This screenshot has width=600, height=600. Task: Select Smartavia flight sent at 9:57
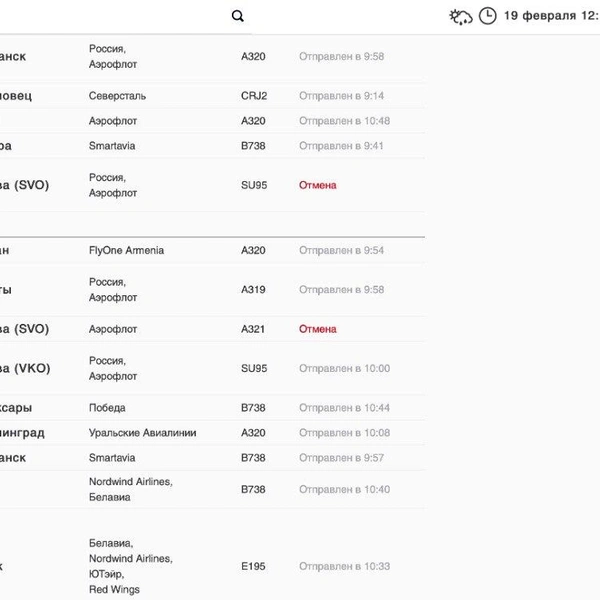point(112,458)
